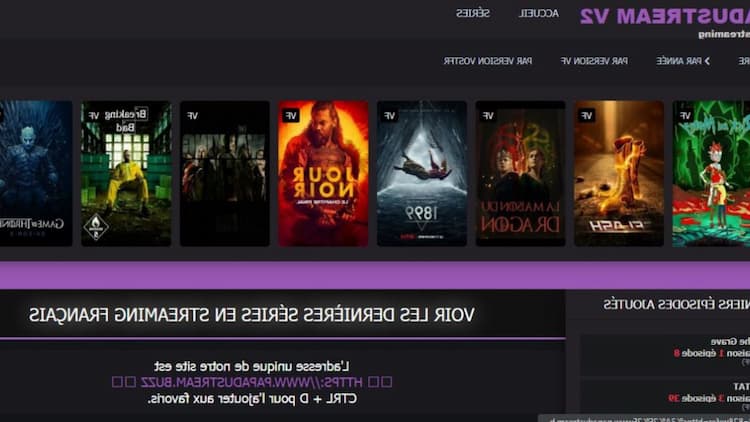Click text 'L'adresse unique de notre site est'
This screenshot has width=750, height=422.
[252, 366]
